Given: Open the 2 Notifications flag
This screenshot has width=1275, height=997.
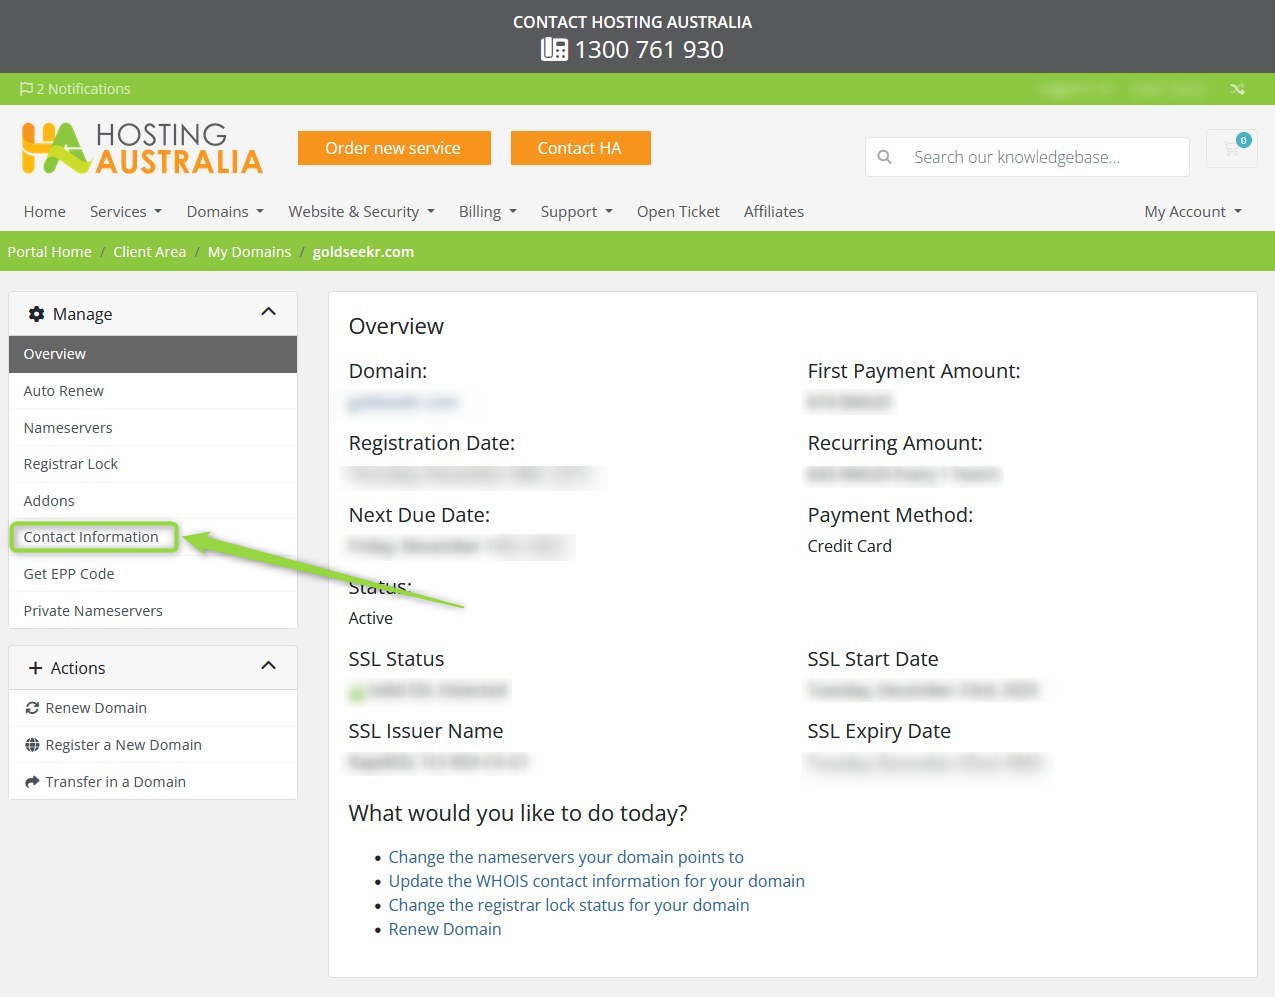Looking at the screenshot, I should [x=75, y=89].
